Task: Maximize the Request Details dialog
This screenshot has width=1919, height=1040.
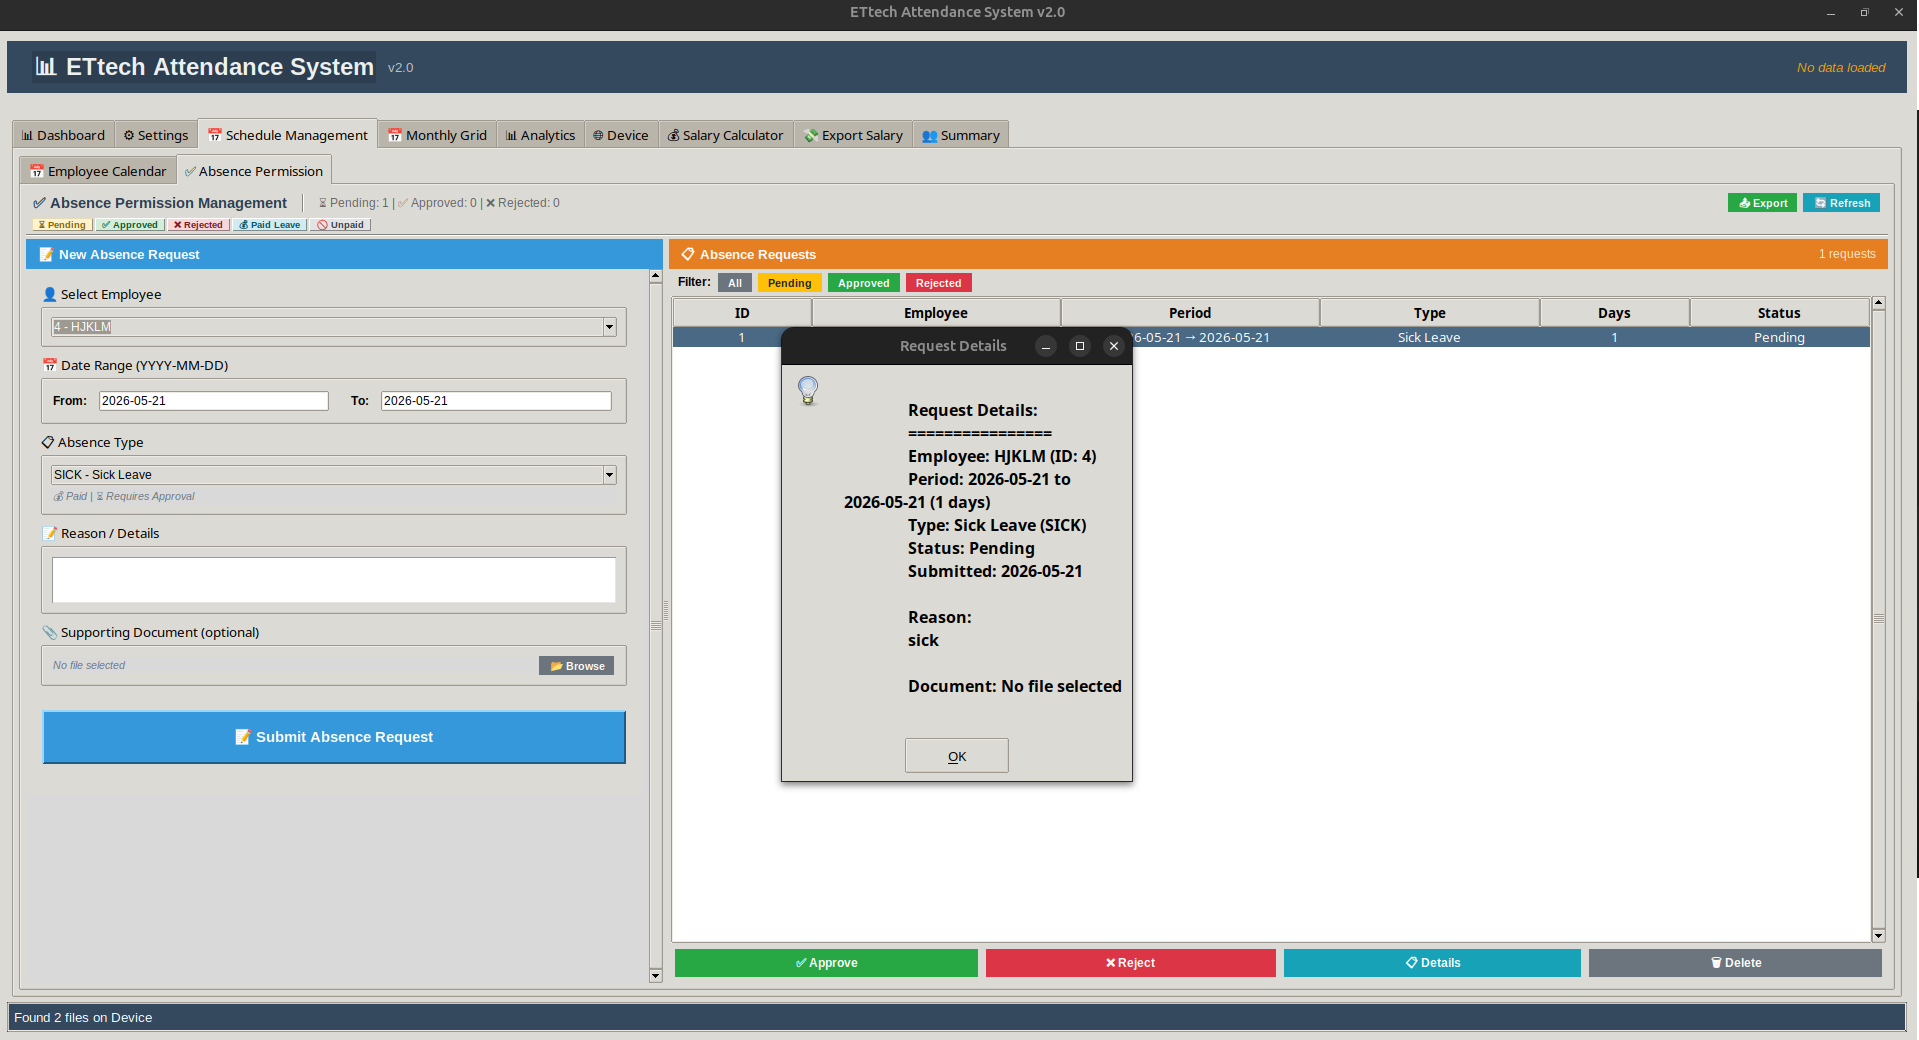Action: pyautogui.click(x=1080, y=346)
